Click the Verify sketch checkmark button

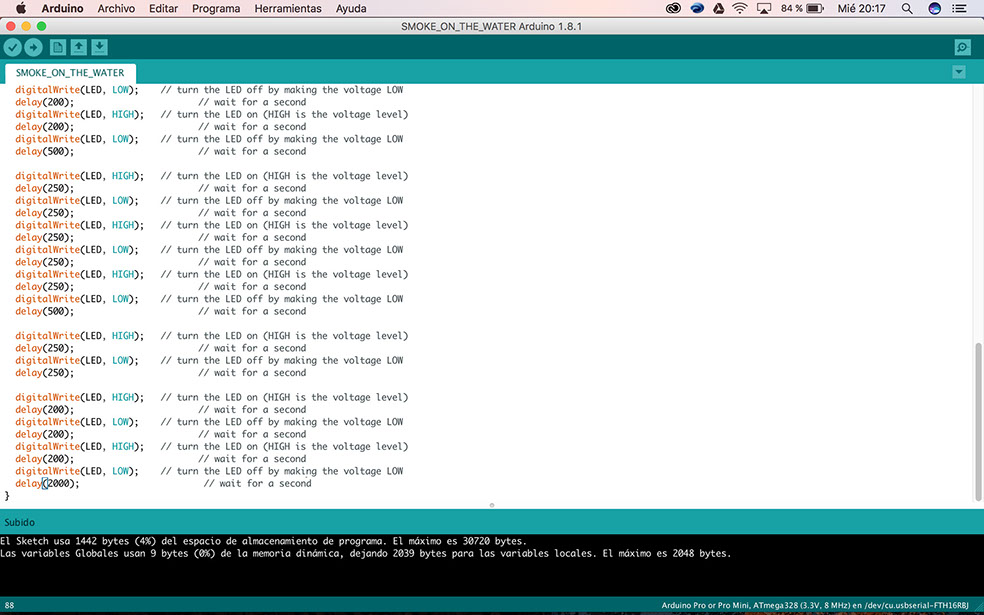[x=13, y=47]
